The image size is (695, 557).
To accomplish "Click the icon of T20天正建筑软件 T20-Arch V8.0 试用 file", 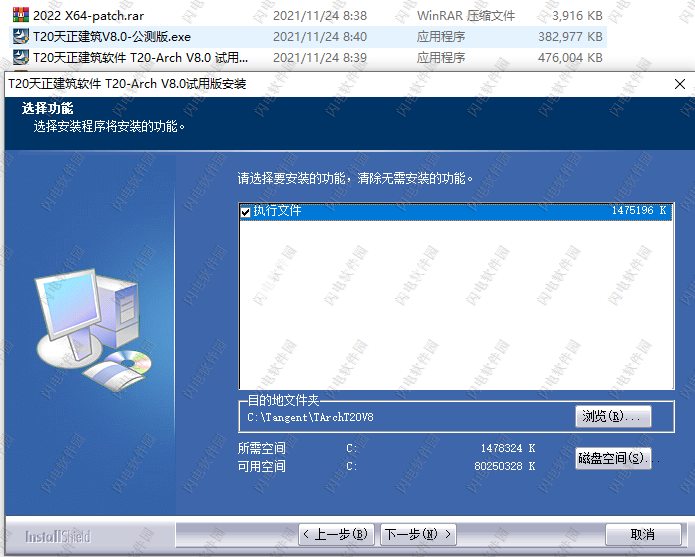I will pyautogui.click(x=20, y=57).
